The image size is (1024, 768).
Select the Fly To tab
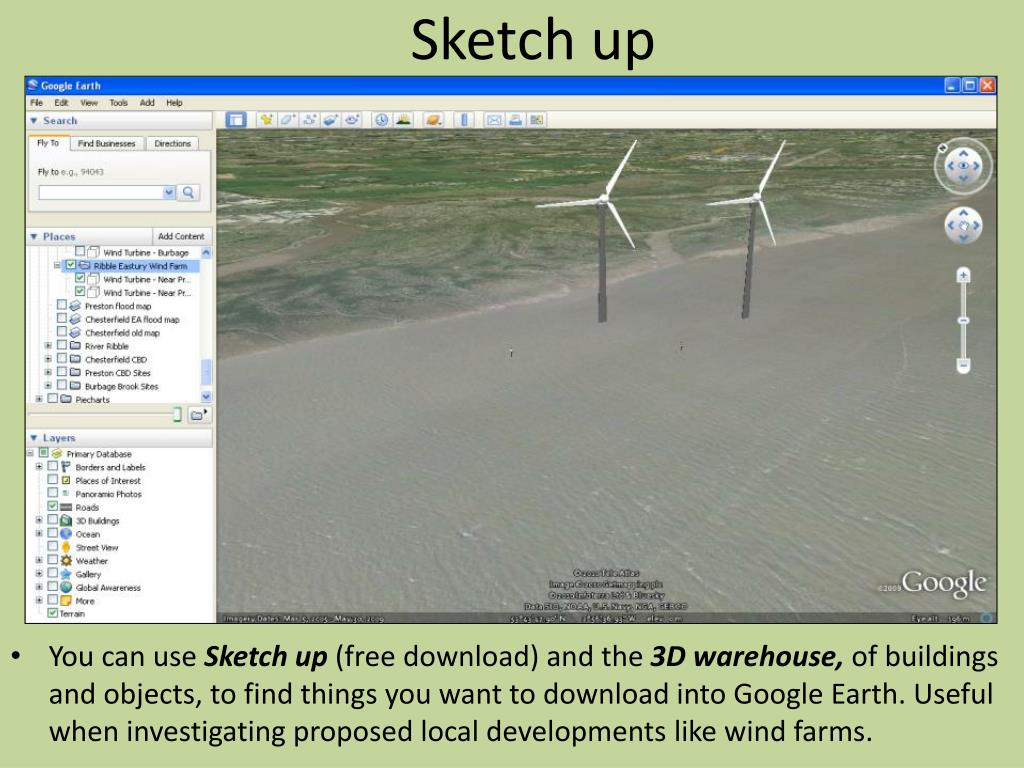click(x=48, y=143)
